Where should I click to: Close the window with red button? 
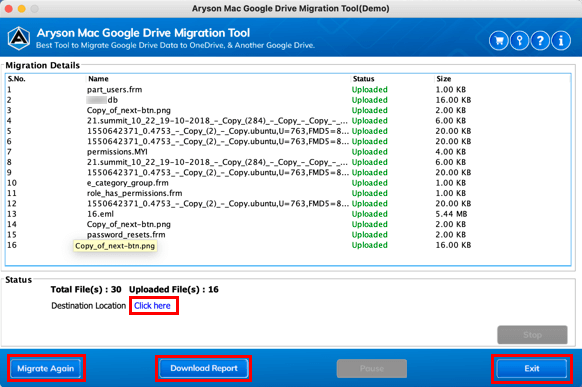(9, 9)
